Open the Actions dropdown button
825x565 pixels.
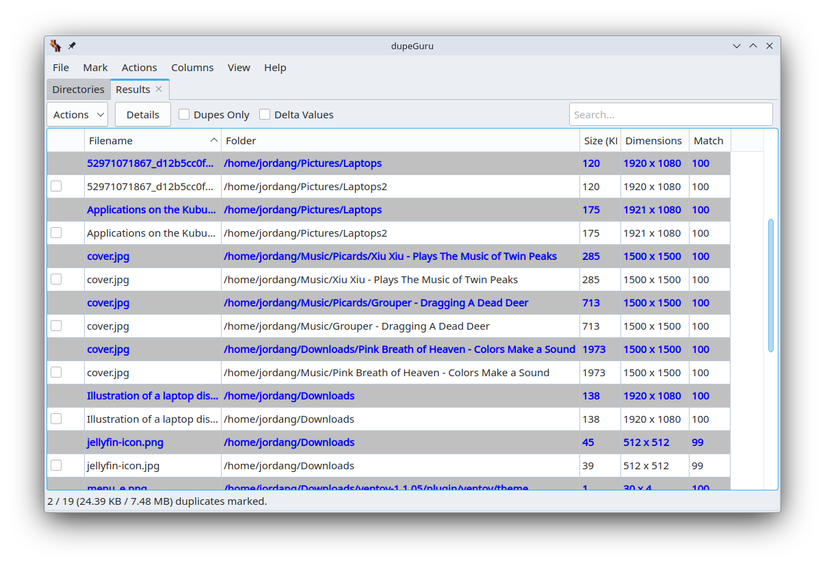(x=77, y=115)
